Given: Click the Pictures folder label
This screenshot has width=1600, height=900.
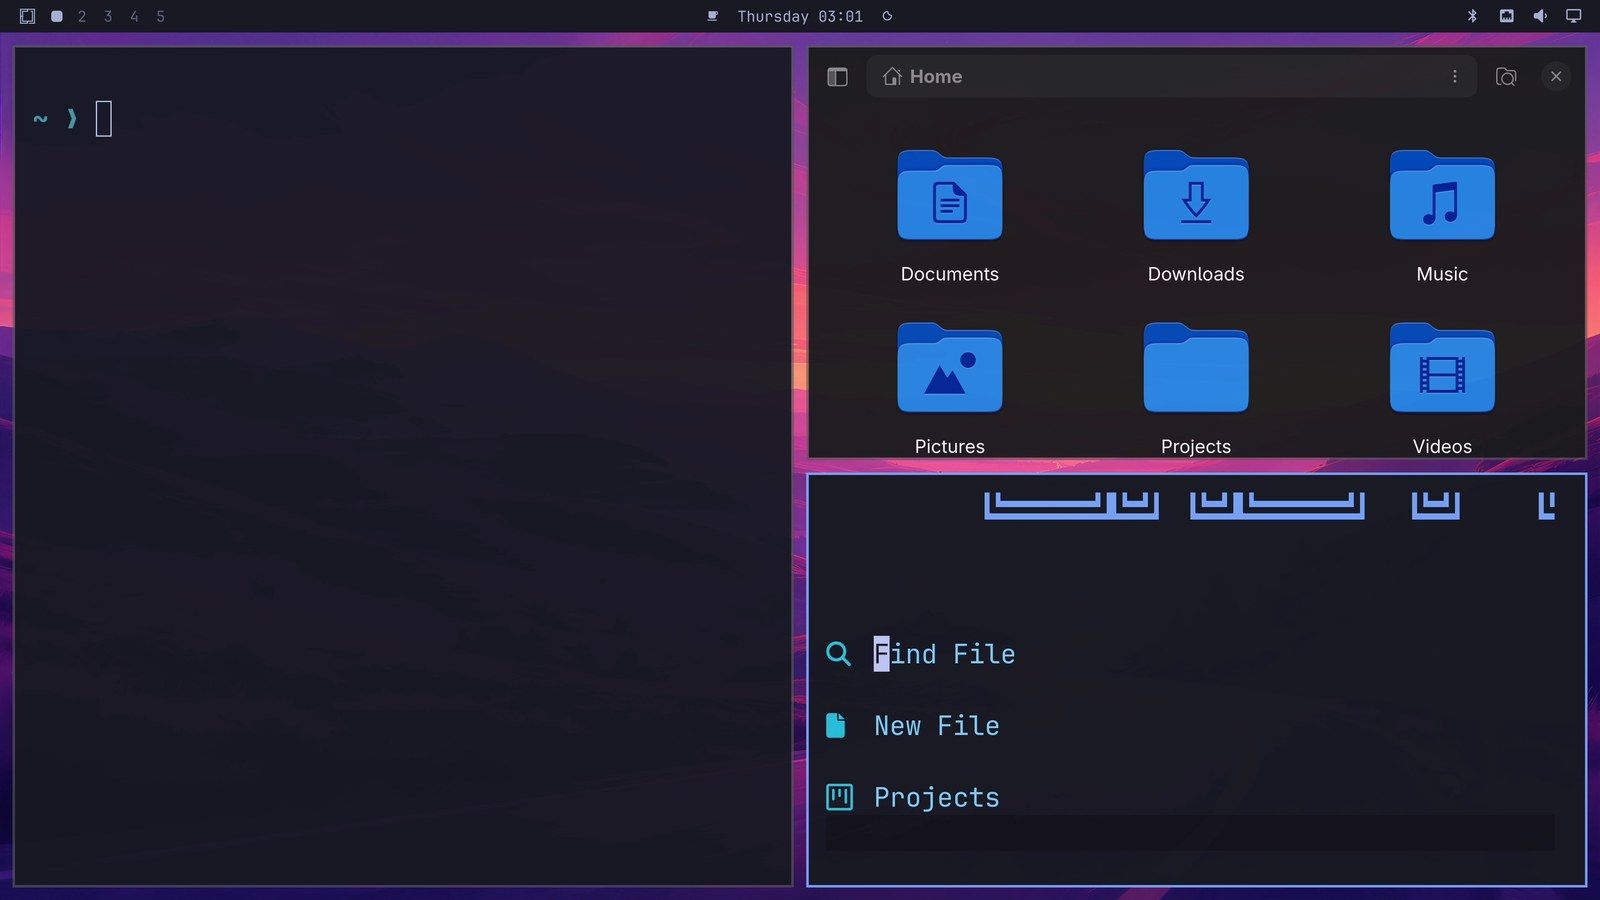Looking at the screenshot, I should coord(949,447).
